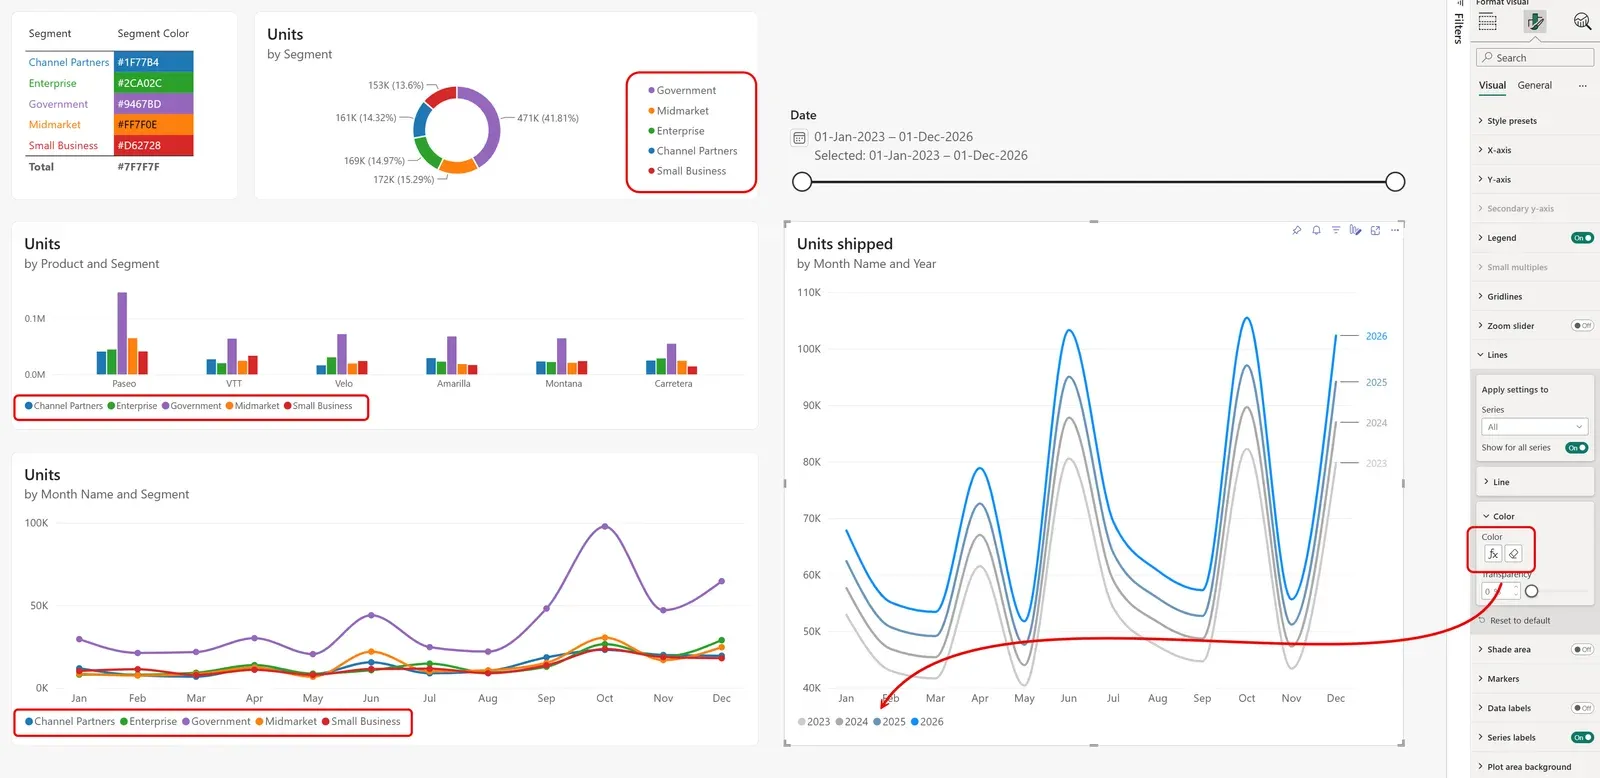Click the #1F77B4 blue color cell

point(153,62)
